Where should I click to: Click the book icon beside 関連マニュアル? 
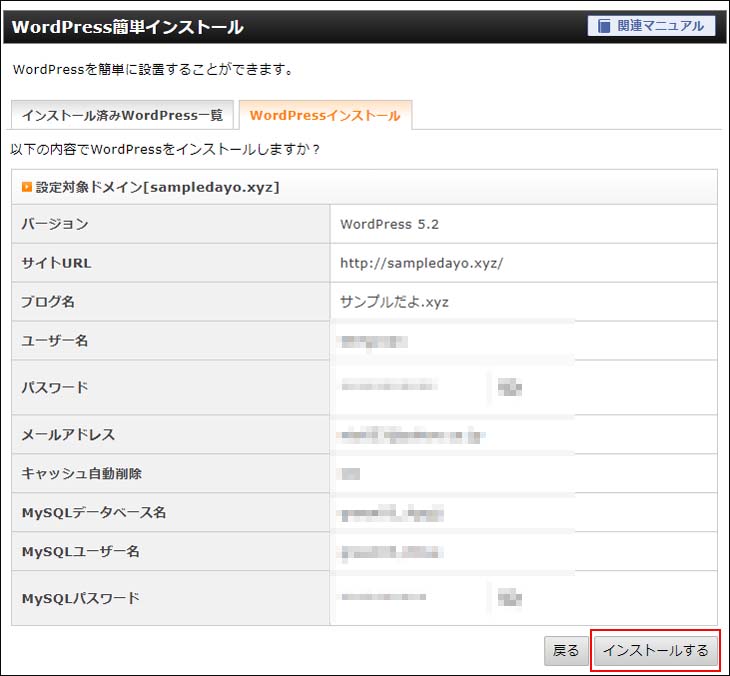point(604,26)
